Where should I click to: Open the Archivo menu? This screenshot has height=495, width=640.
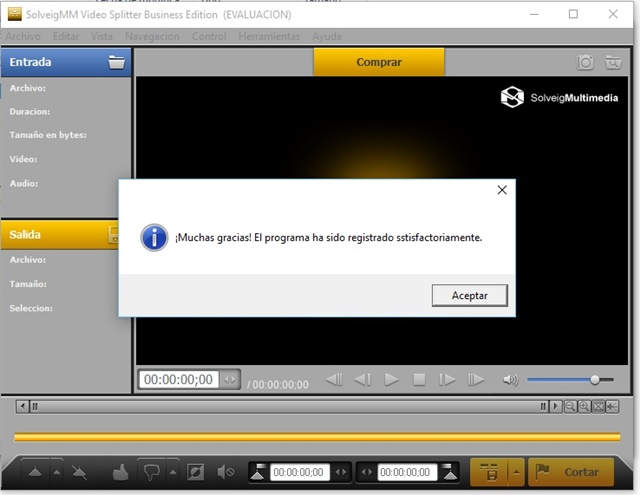point(23,36)
